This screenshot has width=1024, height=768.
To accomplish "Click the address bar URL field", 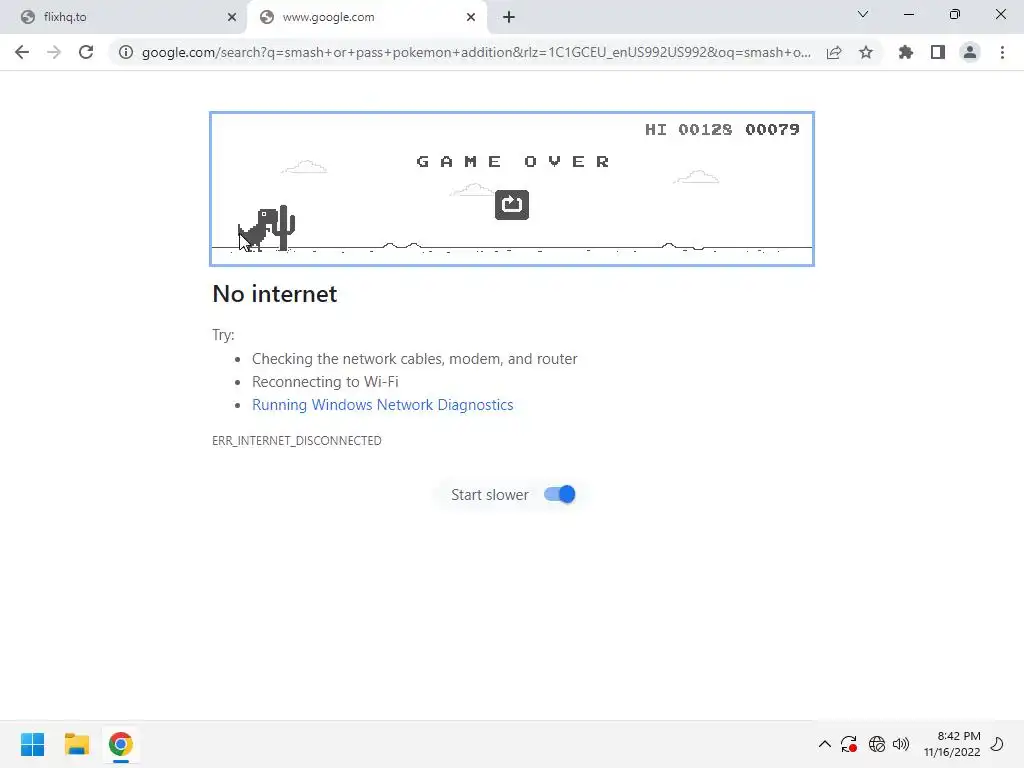I will (476, 52).
